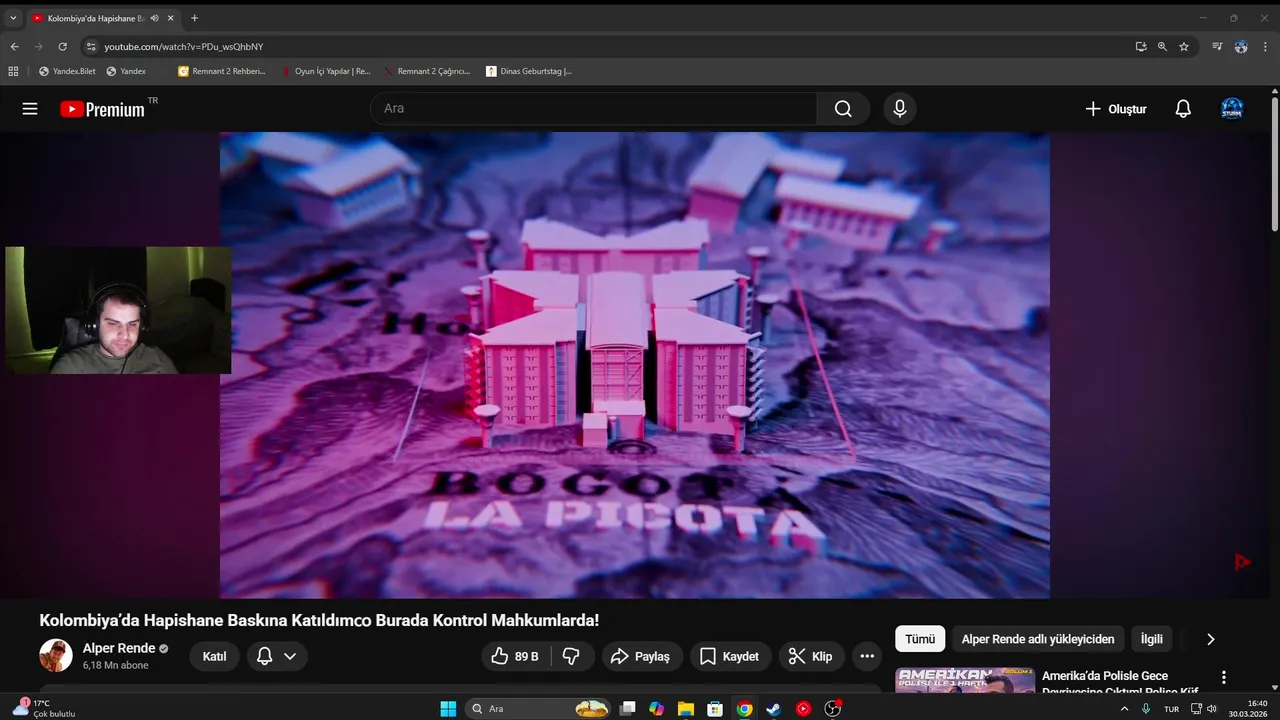The height and width of the screenshot is (720, 1280).
Task: Open the Oluştur create menu
Action: tap(1116, 109)
